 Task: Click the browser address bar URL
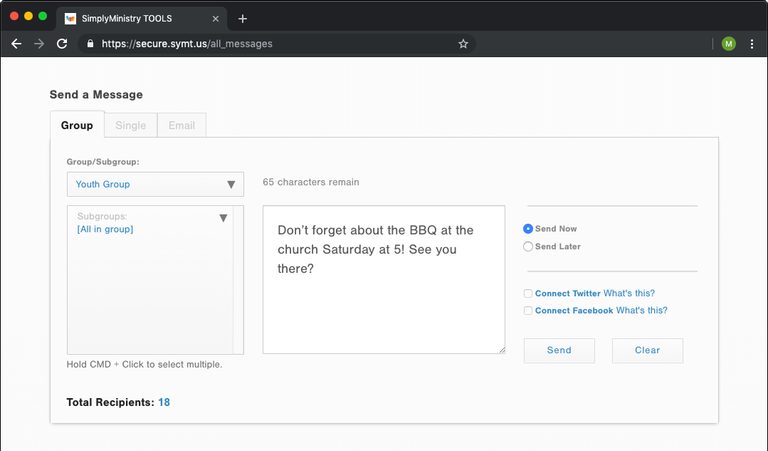[187, 44]
